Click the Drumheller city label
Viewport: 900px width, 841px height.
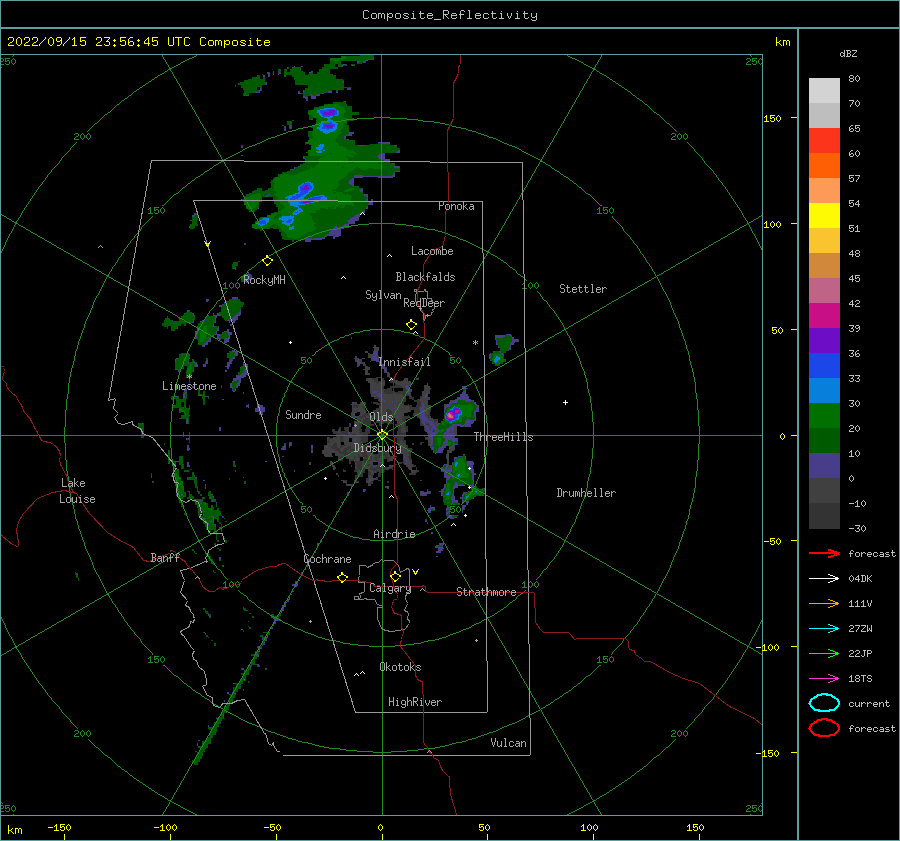[585, 493]
